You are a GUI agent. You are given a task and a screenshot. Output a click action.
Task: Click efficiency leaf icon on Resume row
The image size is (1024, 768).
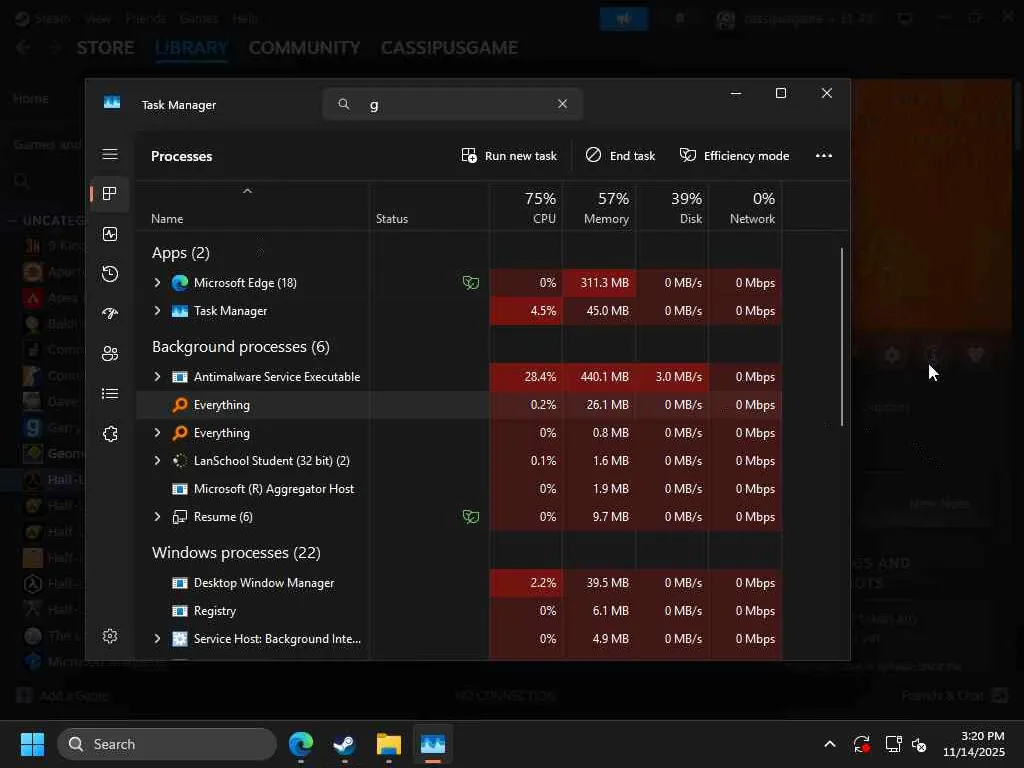click(471, 517)
